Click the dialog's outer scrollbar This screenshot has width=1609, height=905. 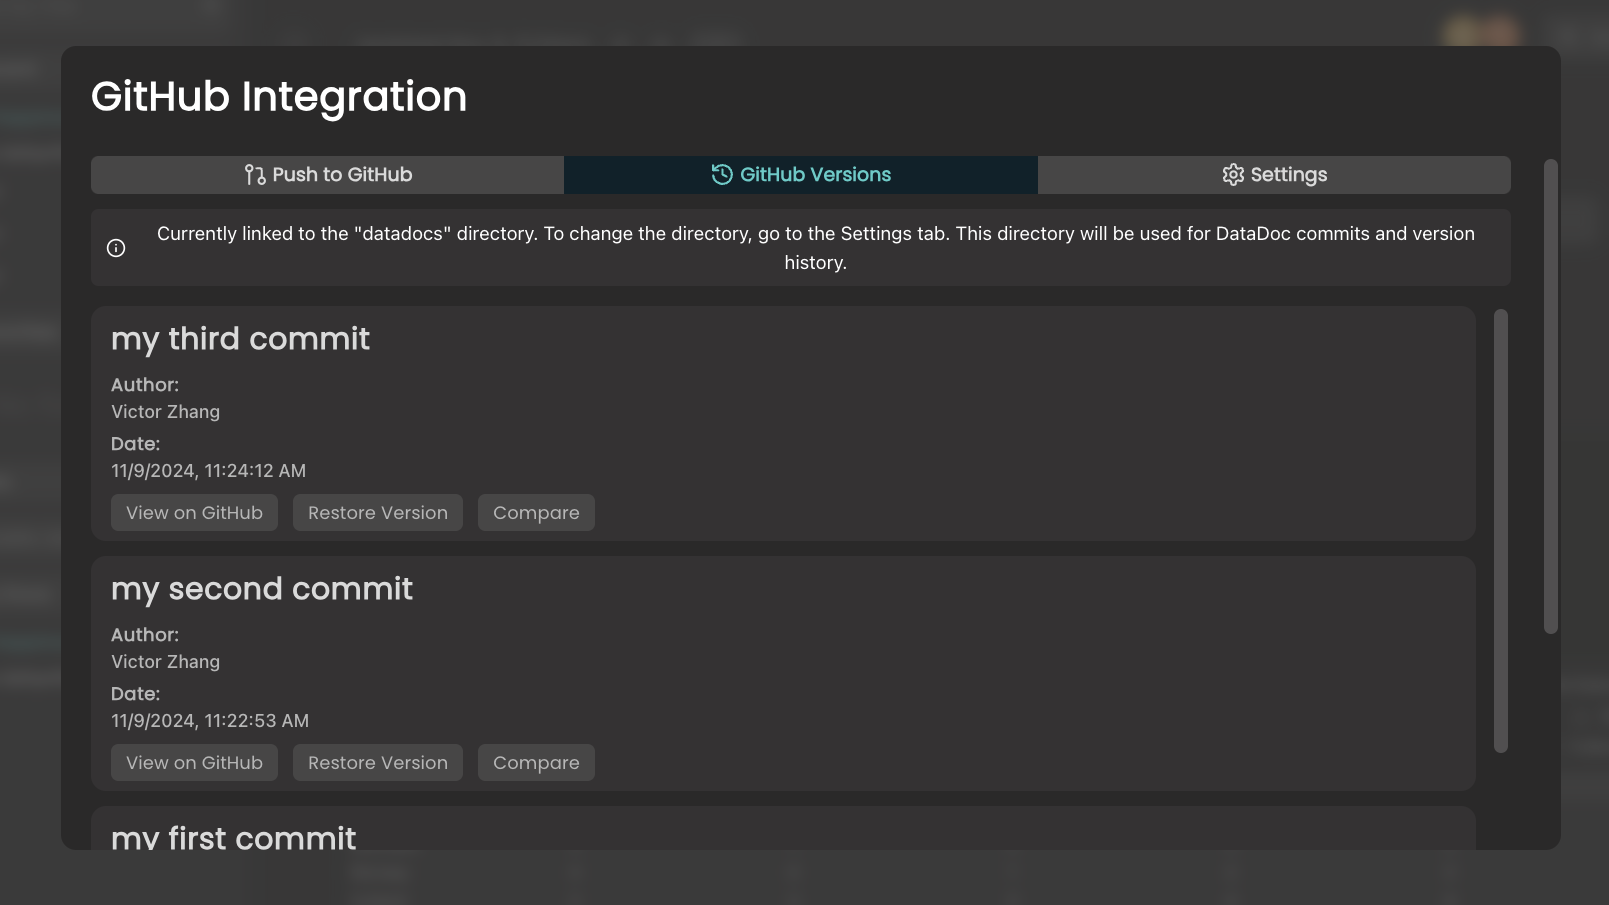point(1550,396)
